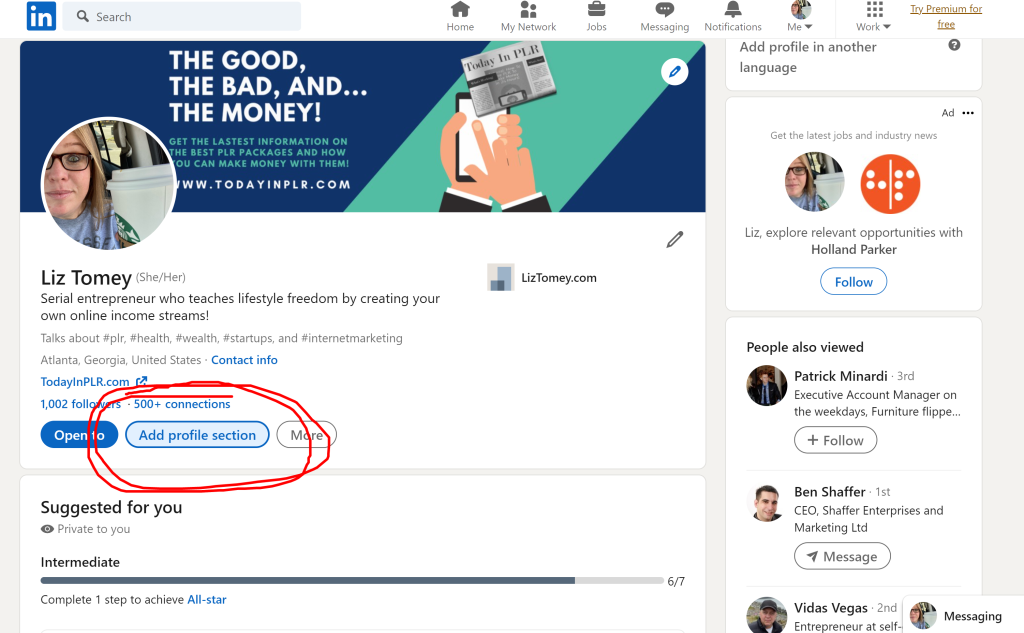Open Vidas Vegas's profile name
1024x633 pixels.
(831, 608)
